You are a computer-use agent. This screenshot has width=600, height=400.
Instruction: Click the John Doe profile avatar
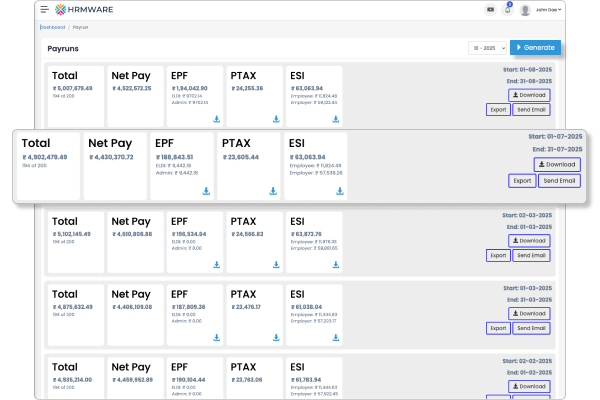(x=527, y=9)
